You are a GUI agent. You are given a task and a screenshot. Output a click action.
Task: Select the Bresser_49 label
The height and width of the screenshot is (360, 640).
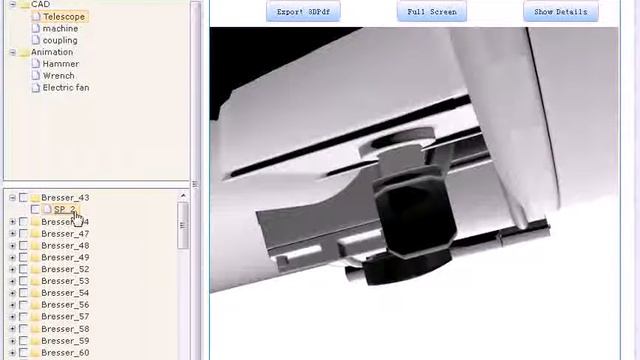pos(65,258)
